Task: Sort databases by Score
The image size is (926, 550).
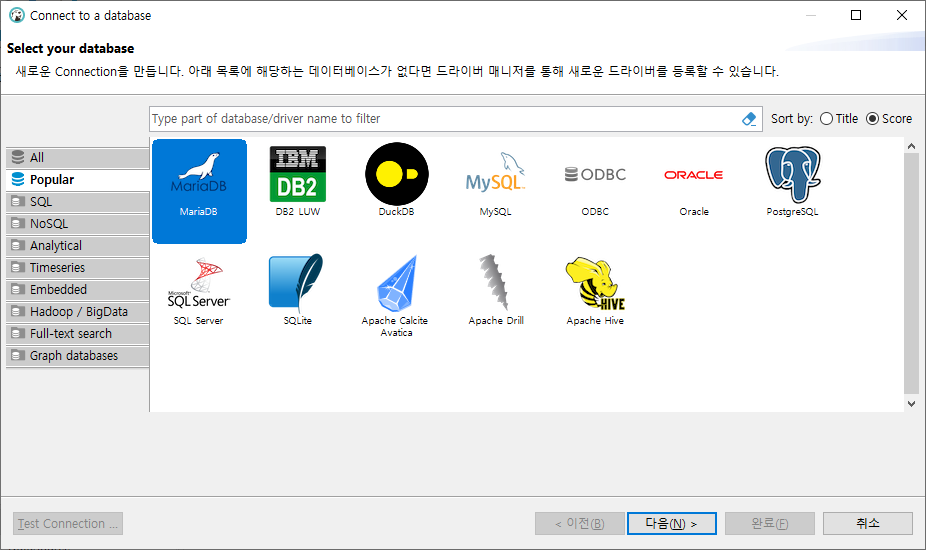Action: 889,119
